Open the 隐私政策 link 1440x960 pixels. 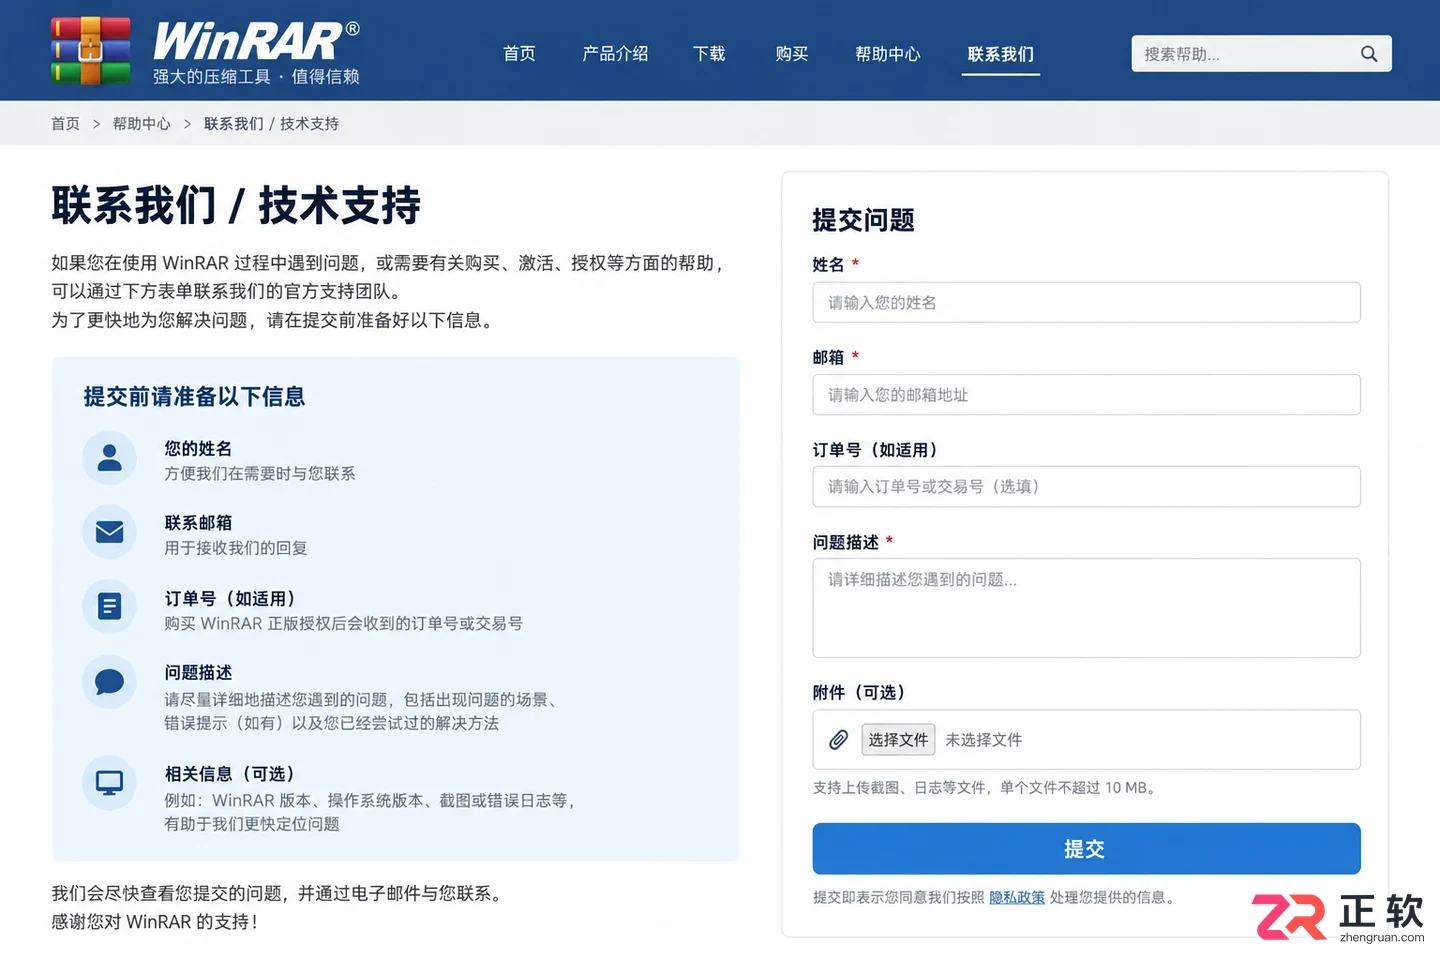coord(1017,898)
